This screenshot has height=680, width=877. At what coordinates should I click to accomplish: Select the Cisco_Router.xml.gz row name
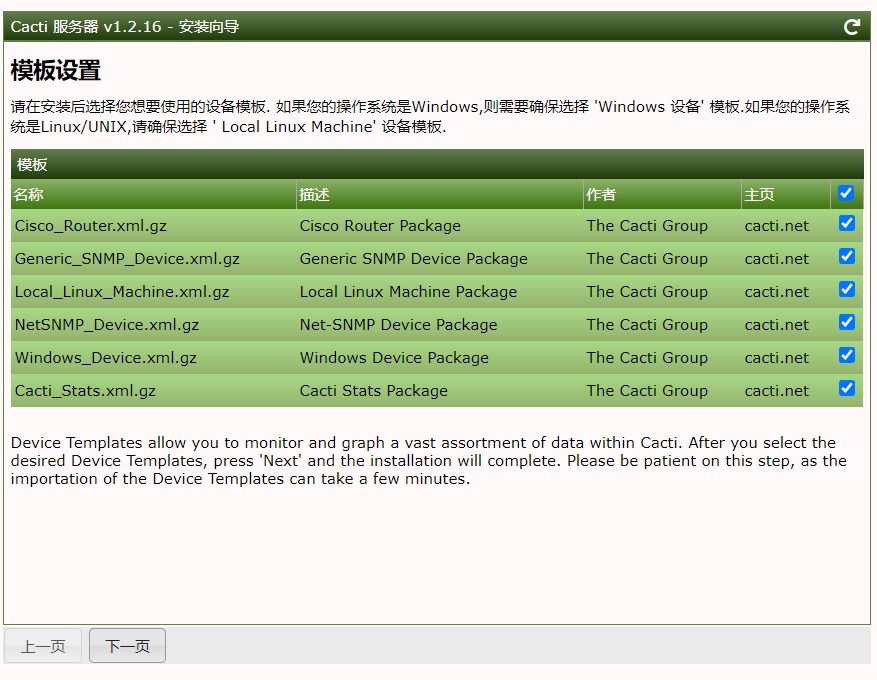pyautogui.click(x=92, y=226)
